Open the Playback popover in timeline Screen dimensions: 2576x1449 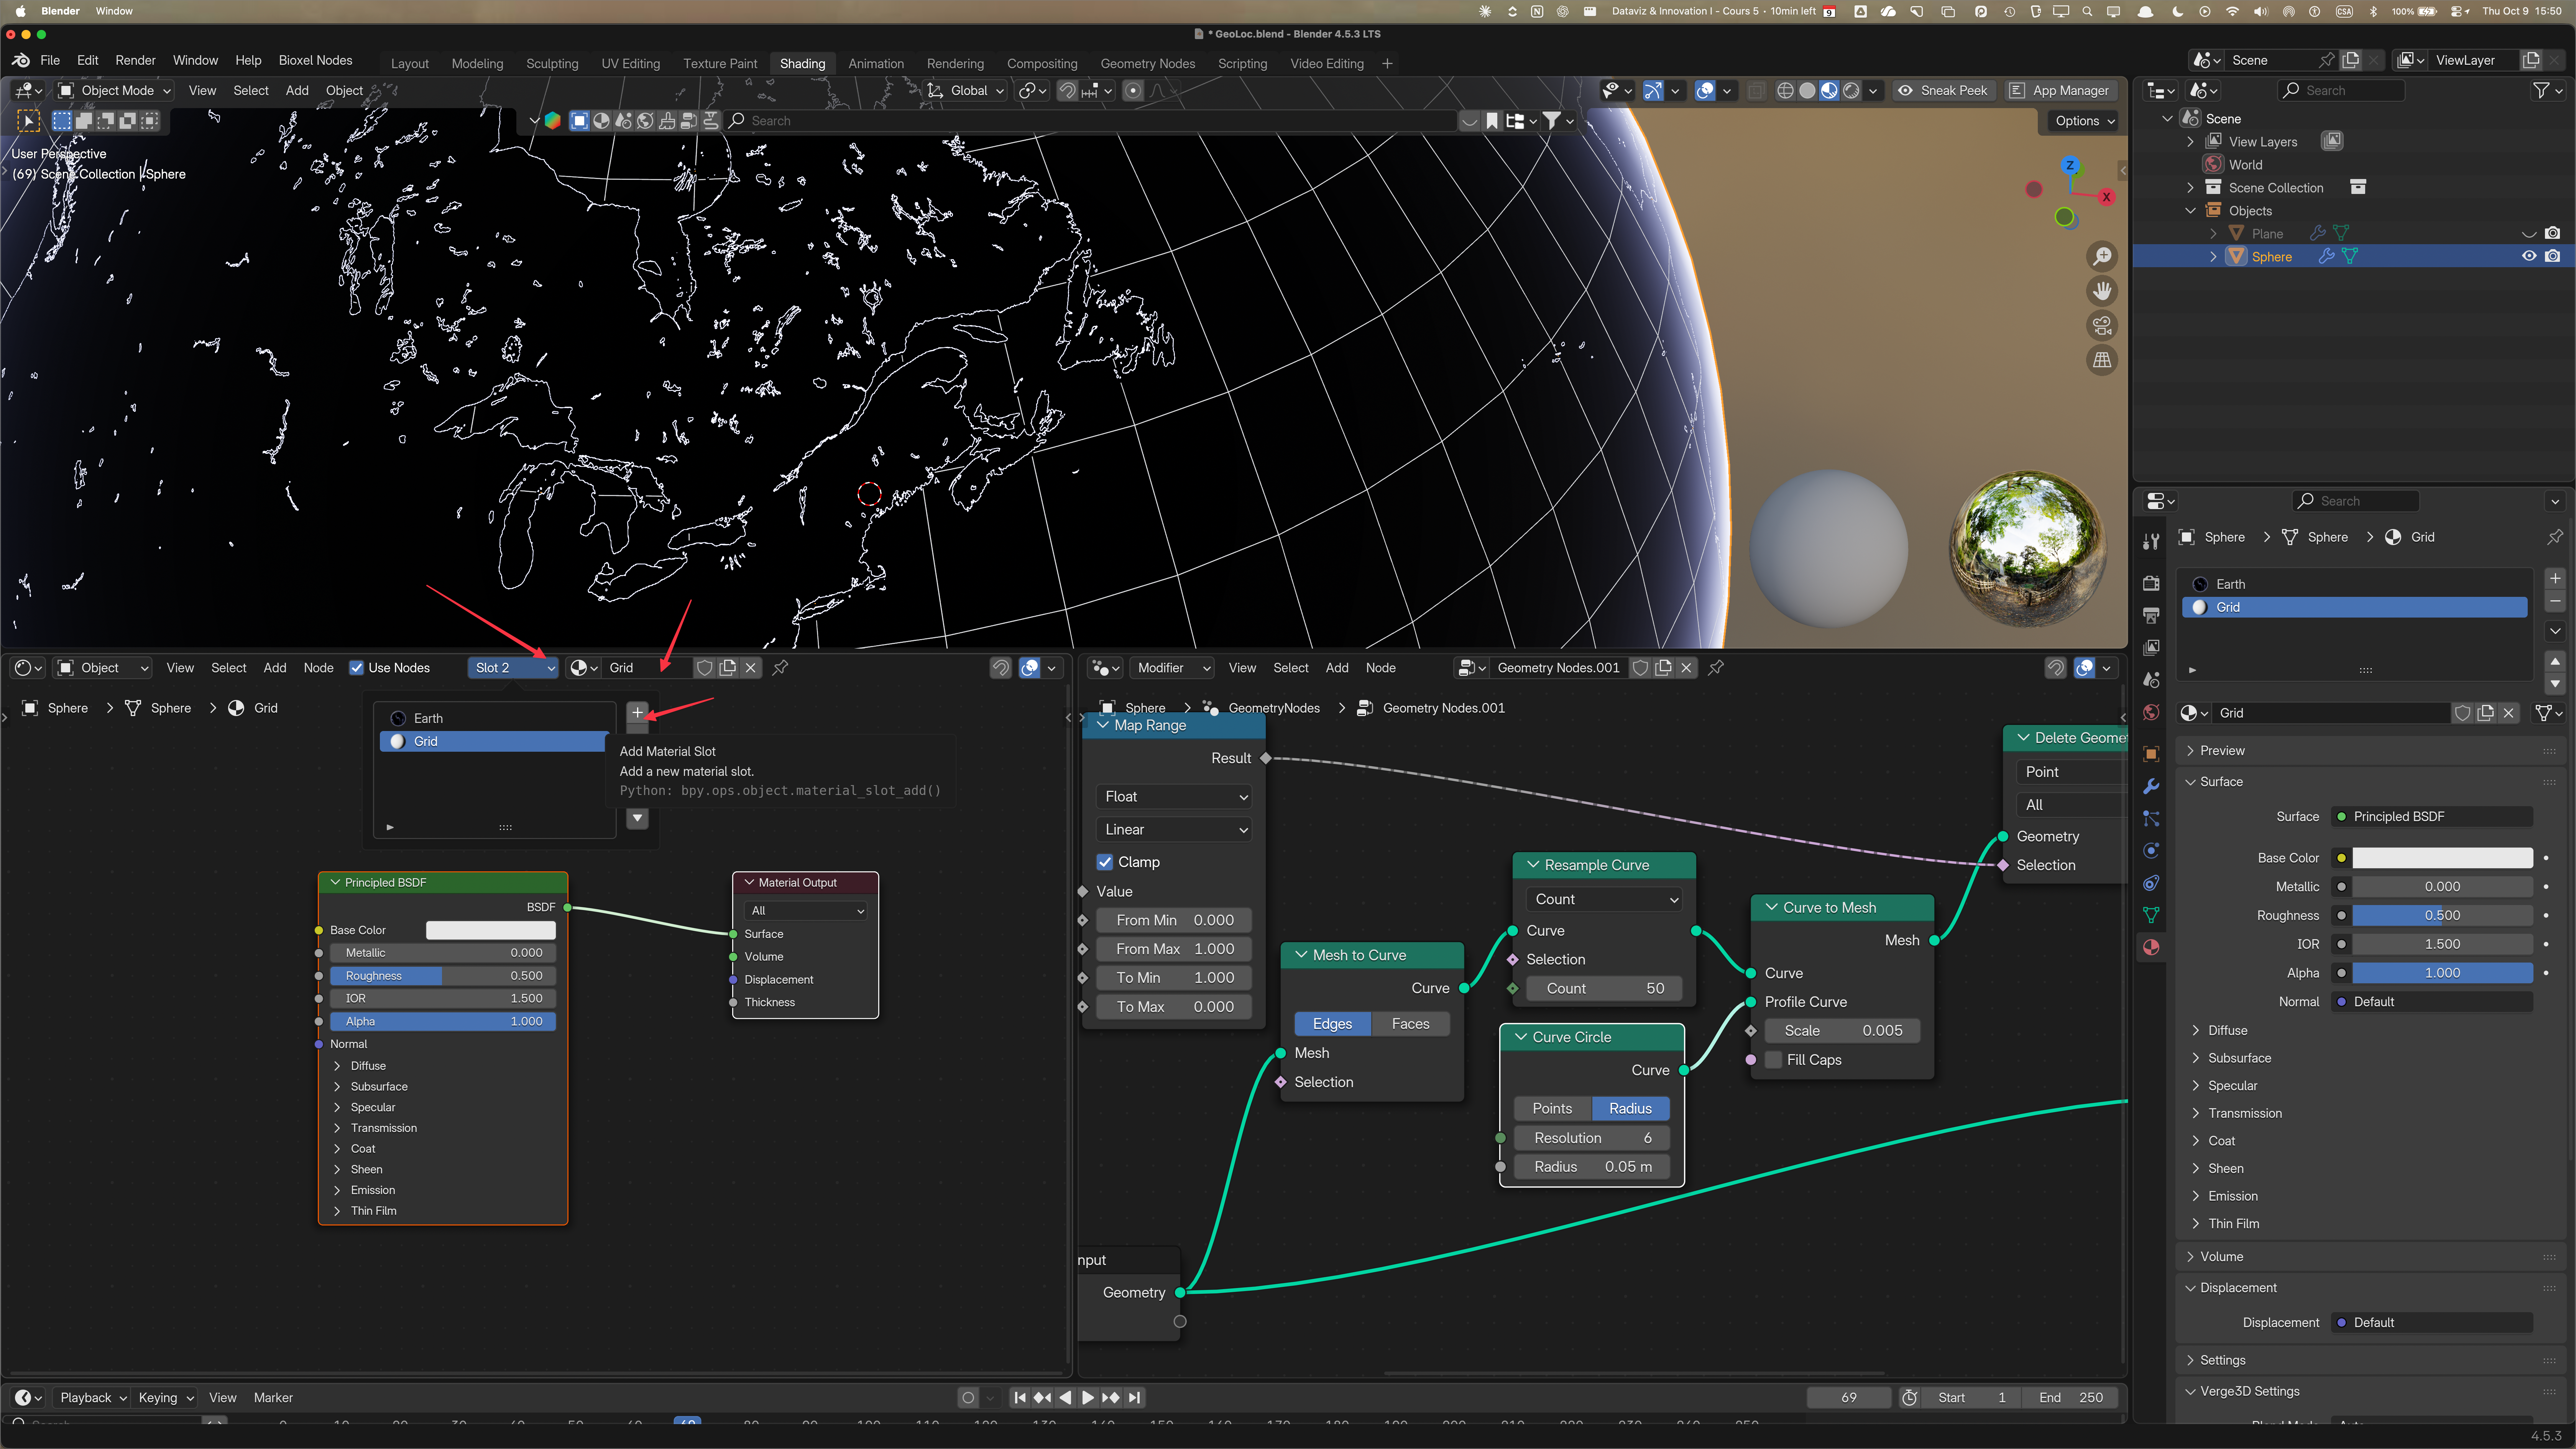click(x=93, y=1398)
